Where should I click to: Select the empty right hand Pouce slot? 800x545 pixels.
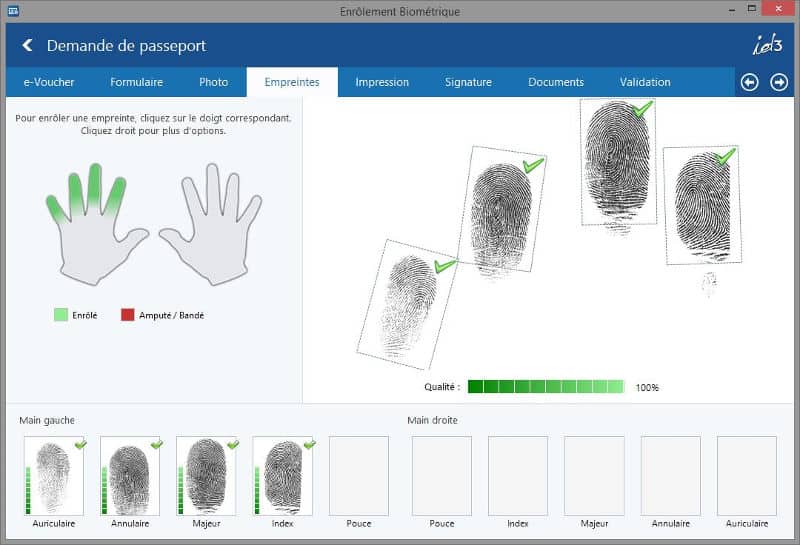tap(442, 476)
